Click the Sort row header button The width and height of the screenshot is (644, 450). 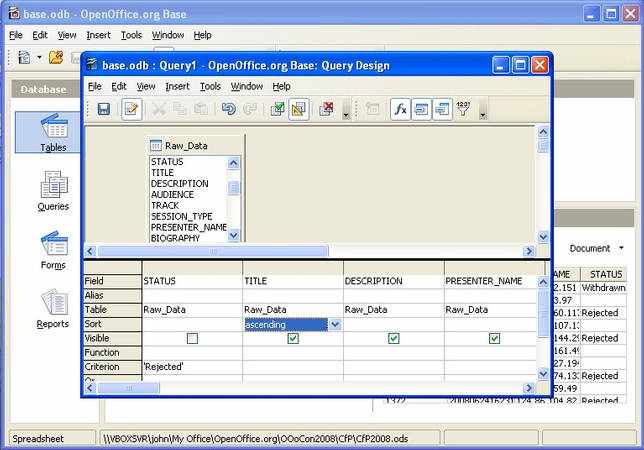tap(113, 324)
